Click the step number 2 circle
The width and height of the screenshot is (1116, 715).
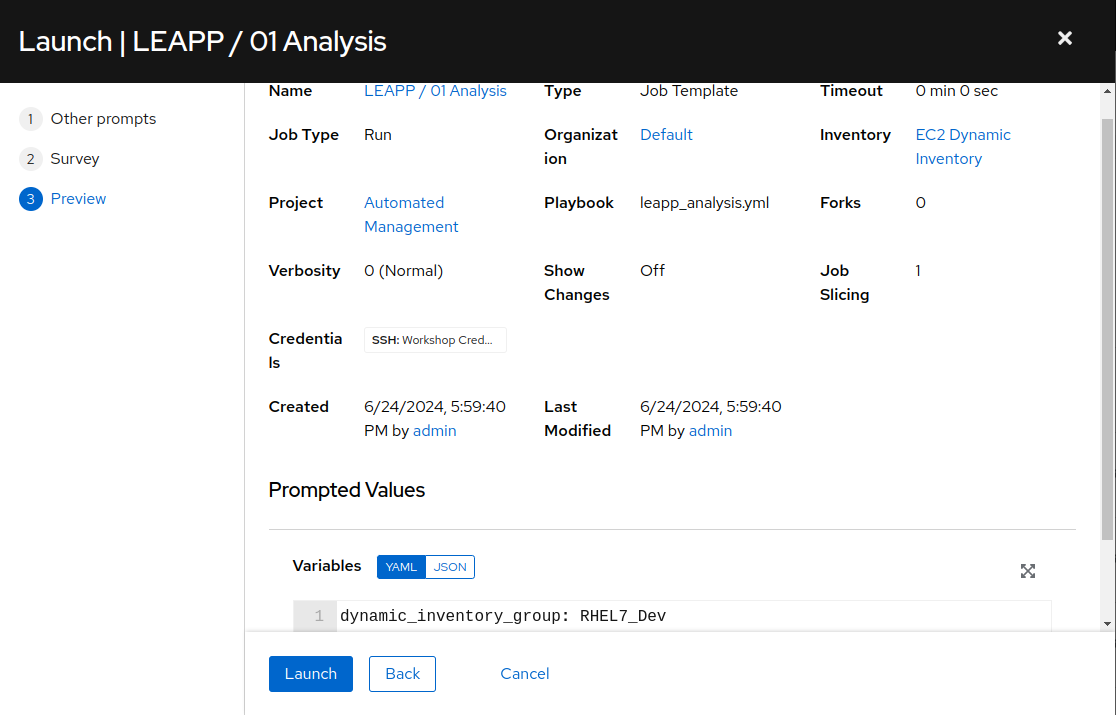31,159
